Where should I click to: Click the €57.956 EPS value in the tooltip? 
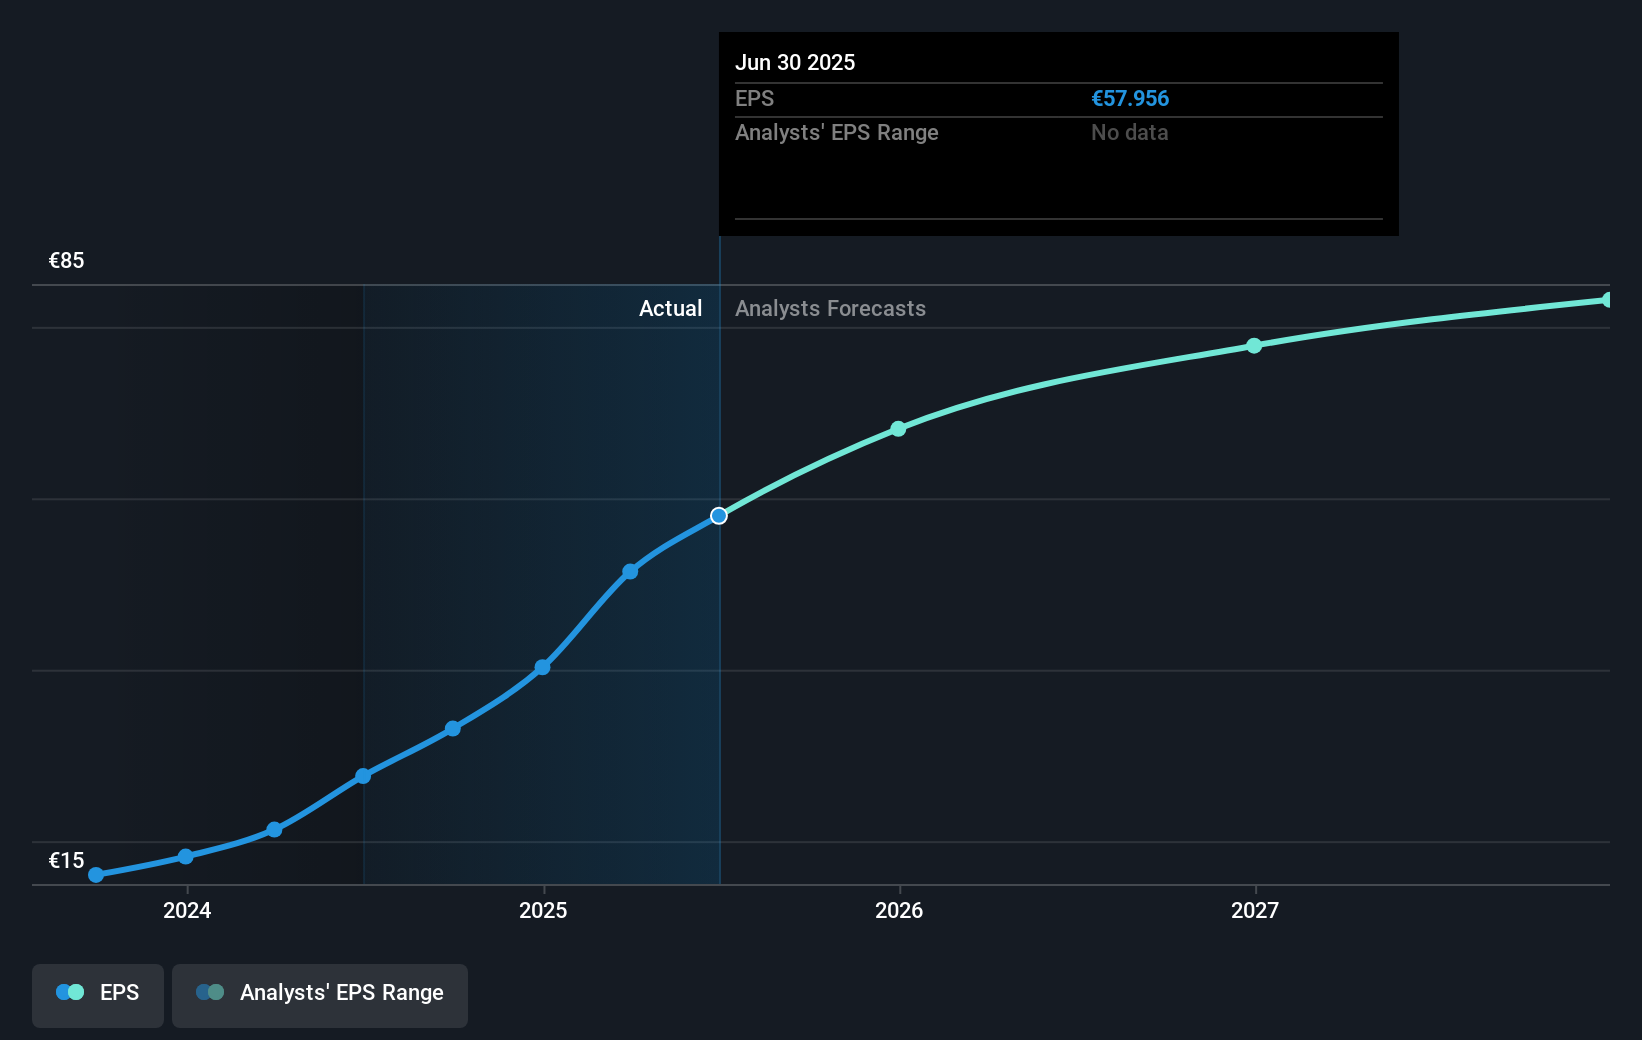[x=1130, y=99]
